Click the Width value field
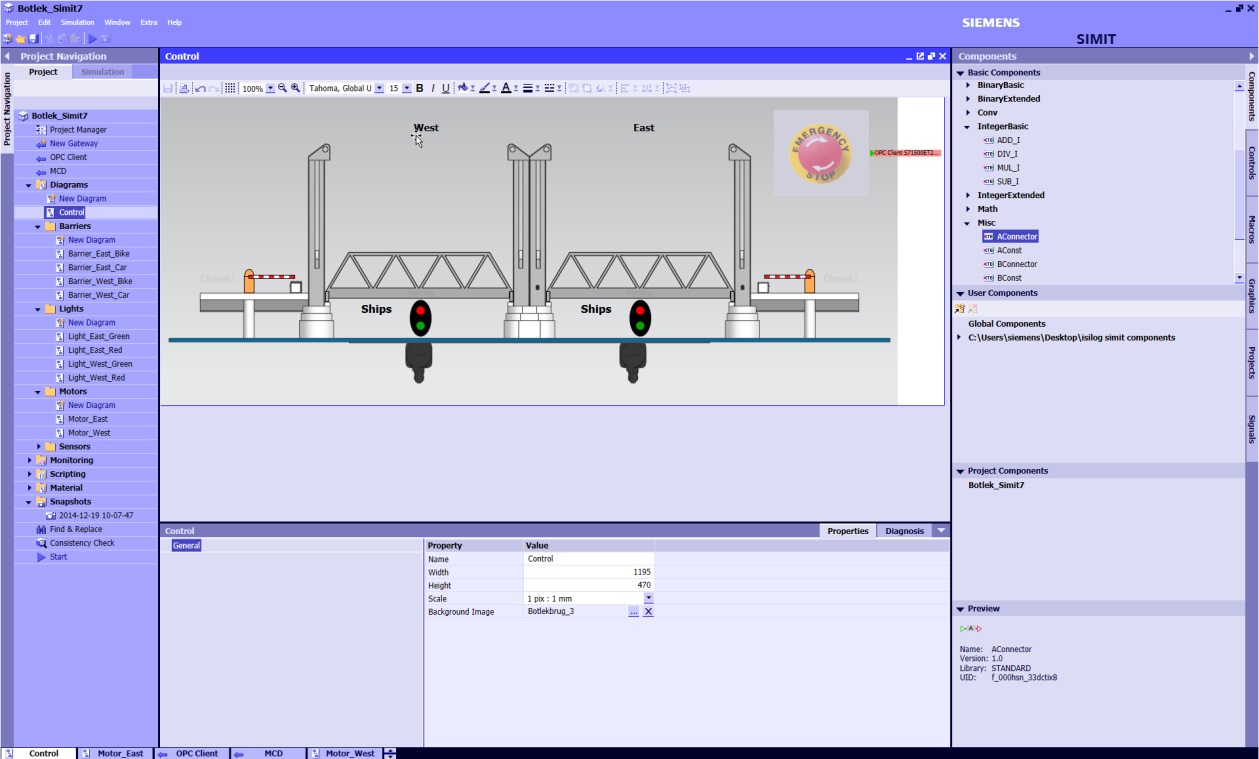Screen dimensions: 1259x759 coord(589,572)
